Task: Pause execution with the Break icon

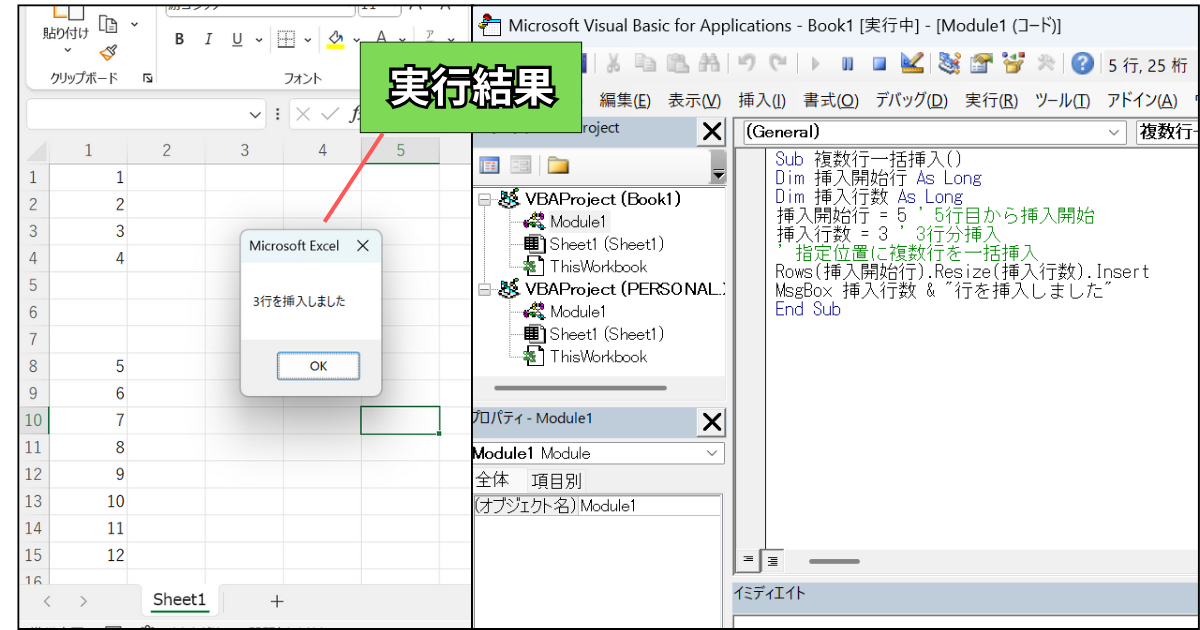Action: tap(848, 64)
